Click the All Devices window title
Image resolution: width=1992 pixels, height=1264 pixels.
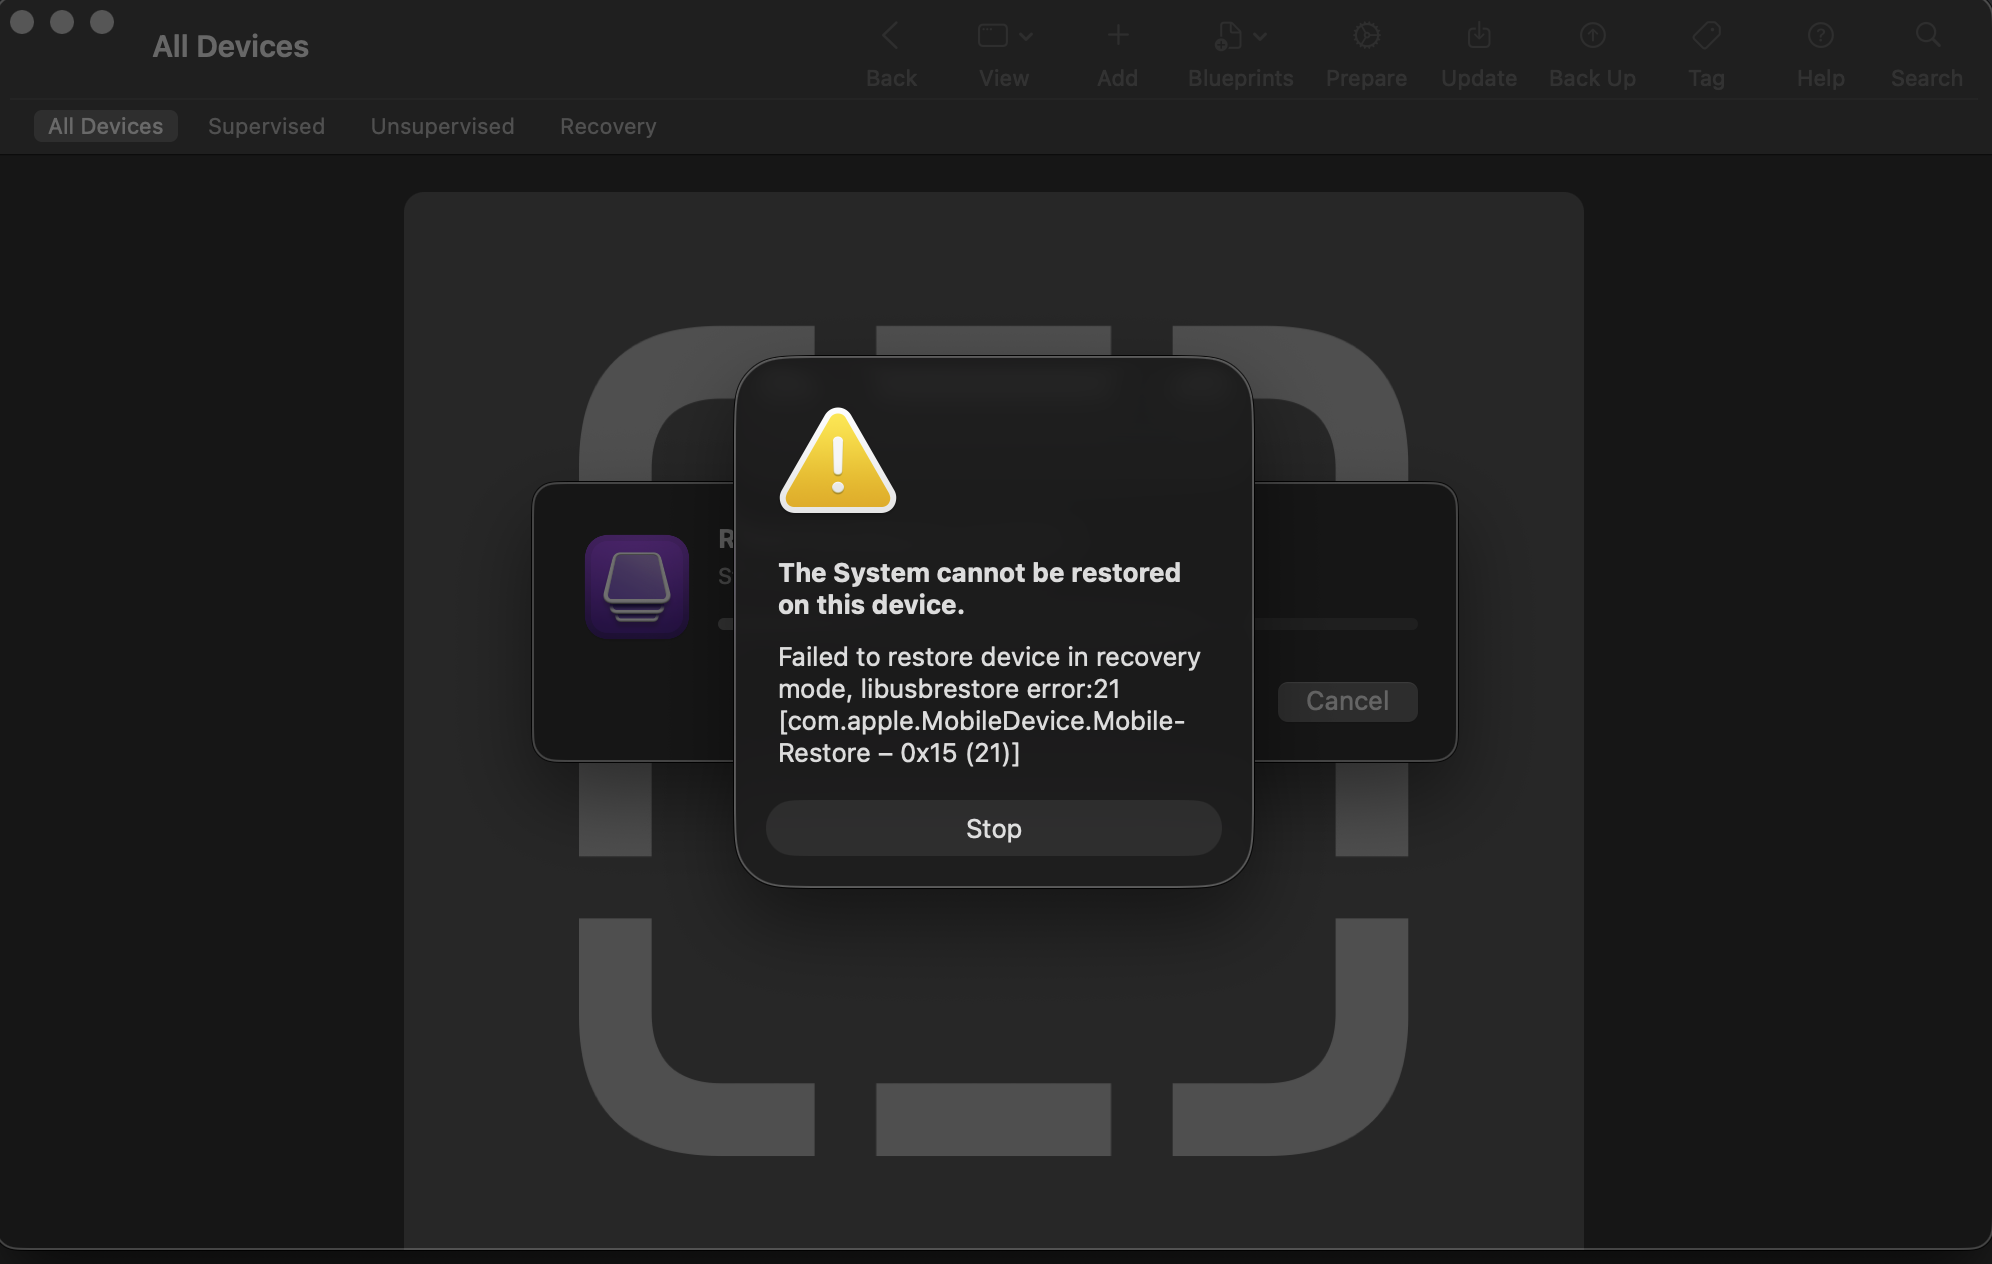point(230,46)
